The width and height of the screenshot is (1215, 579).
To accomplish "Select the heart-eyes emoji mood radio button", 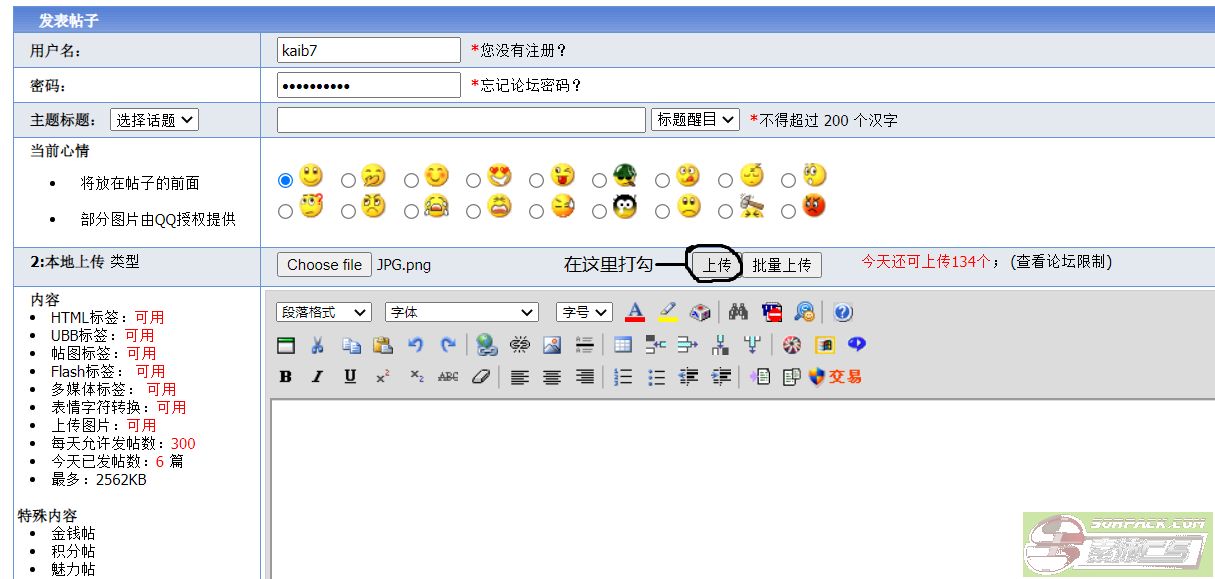I will coord(473,181).
